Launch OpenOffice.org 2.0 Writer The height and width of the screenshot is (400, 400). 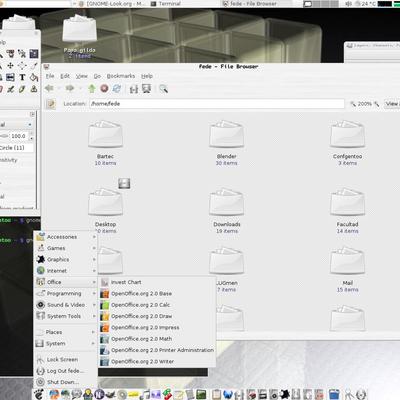[157, 361]
